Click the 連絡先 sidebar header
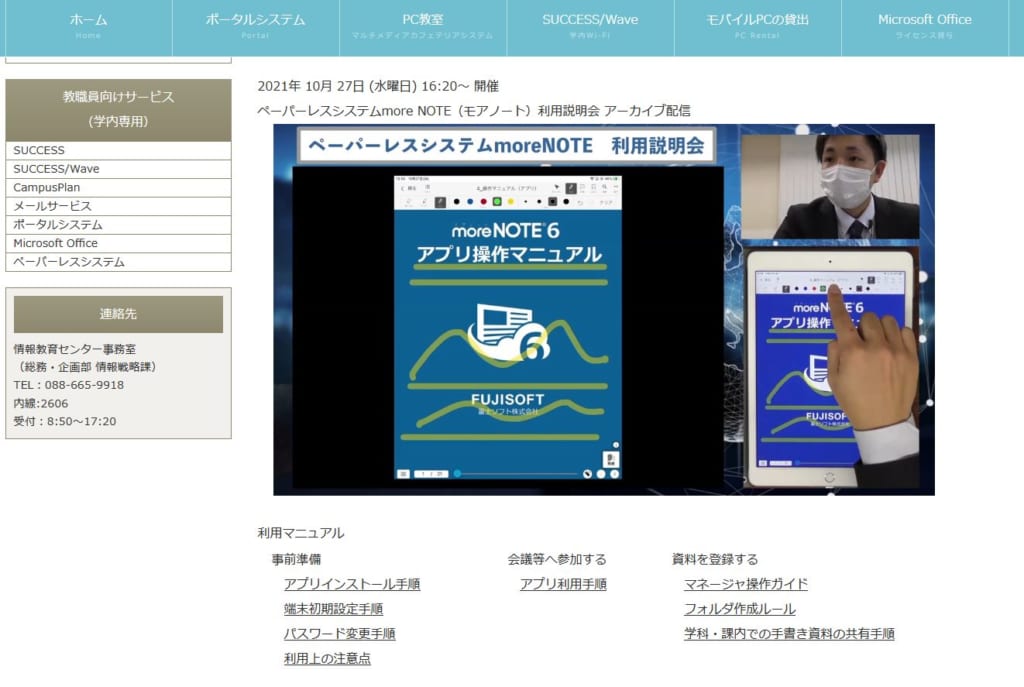 pyautogui.click(x=118, y=314)
